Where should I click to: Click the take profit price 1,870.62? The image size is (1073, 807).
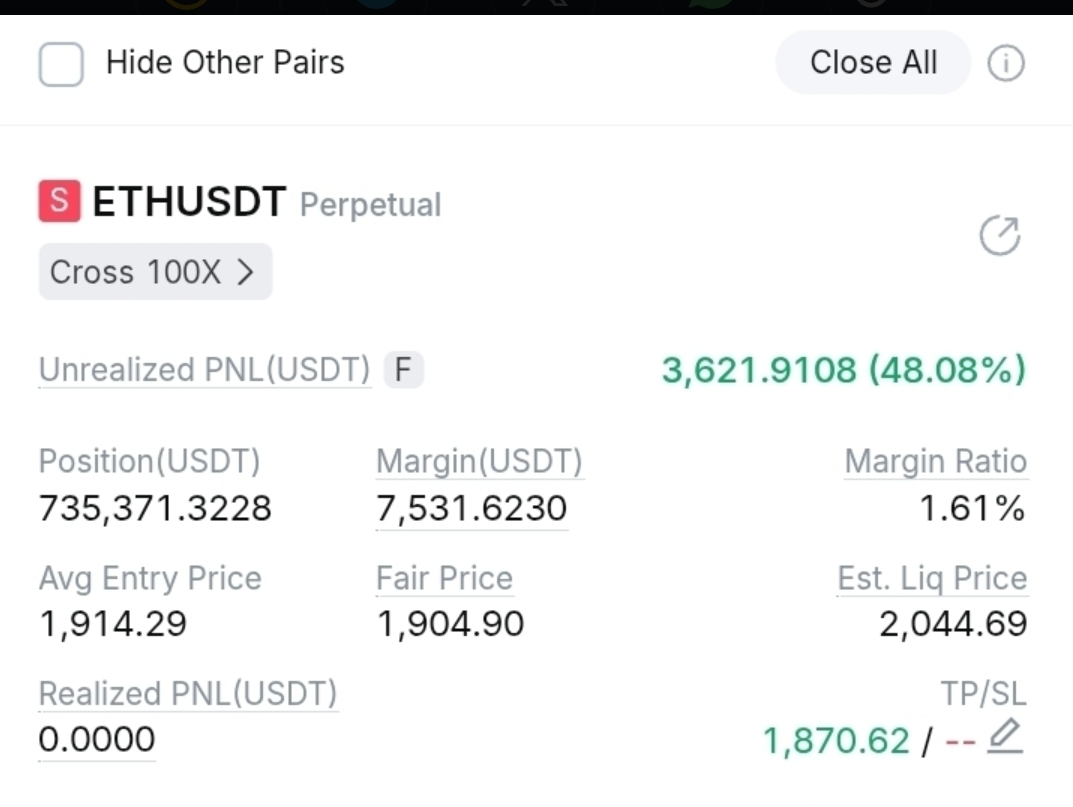pos(836,741)
